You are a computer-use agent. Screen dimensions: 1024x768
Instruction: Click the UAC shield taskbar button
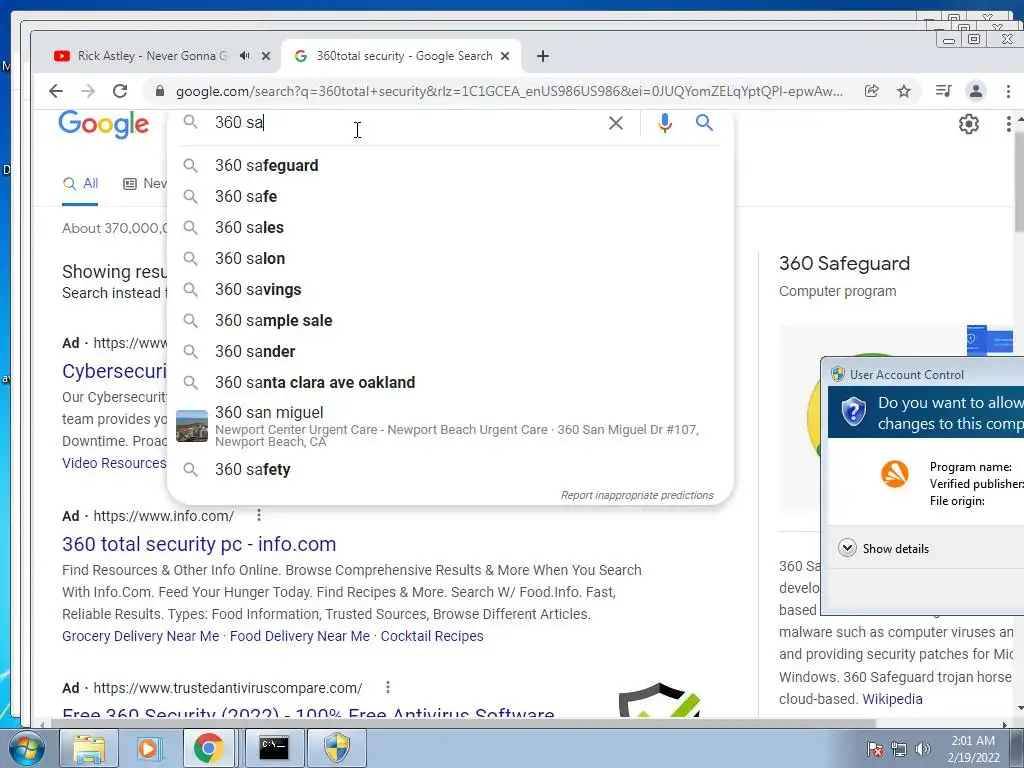[x=337, y=748]
